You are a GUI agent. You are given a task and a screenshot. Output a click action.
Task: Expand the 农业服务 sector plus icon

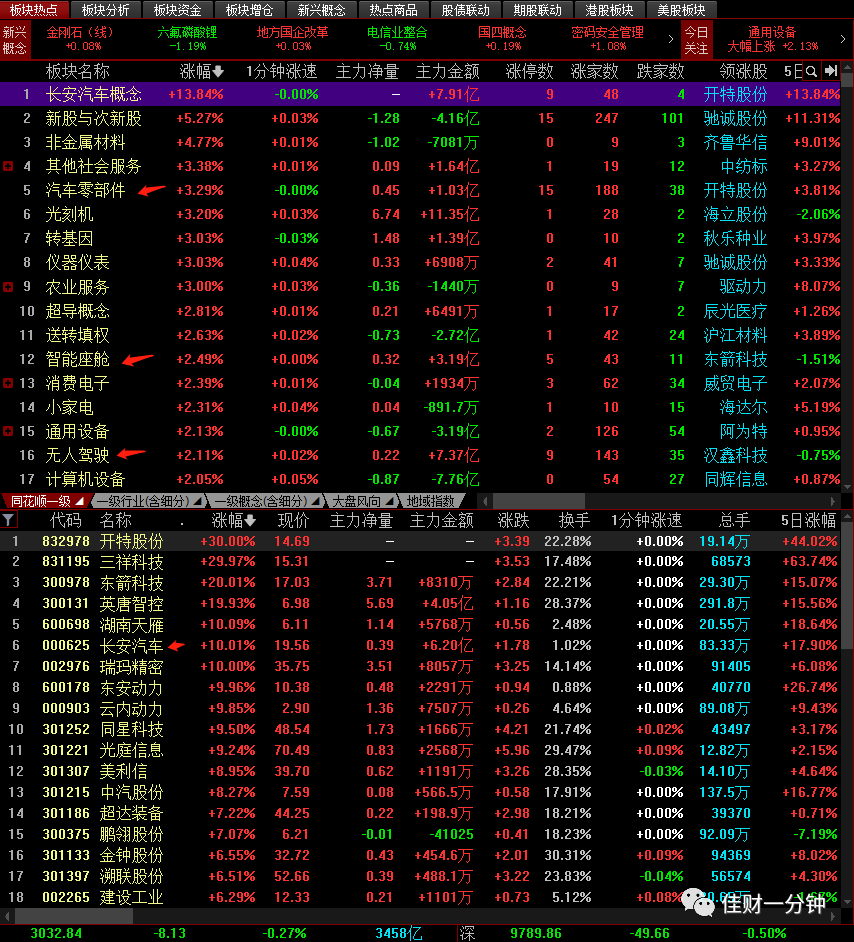[8, 287]
